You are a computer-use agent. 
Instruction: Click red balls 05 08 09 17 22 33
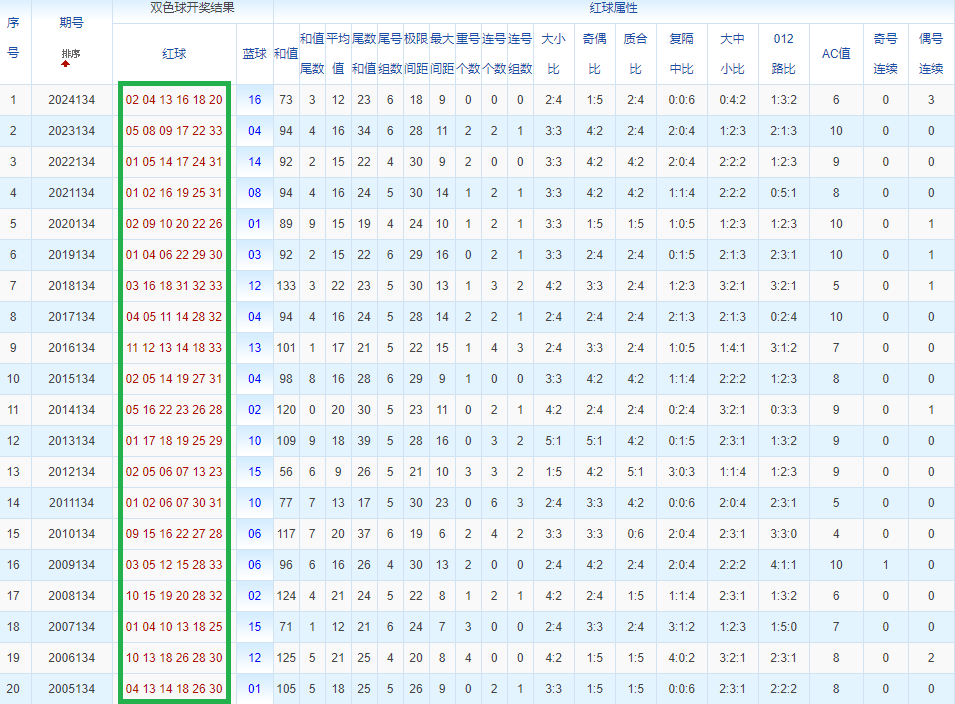pos(174,131)
